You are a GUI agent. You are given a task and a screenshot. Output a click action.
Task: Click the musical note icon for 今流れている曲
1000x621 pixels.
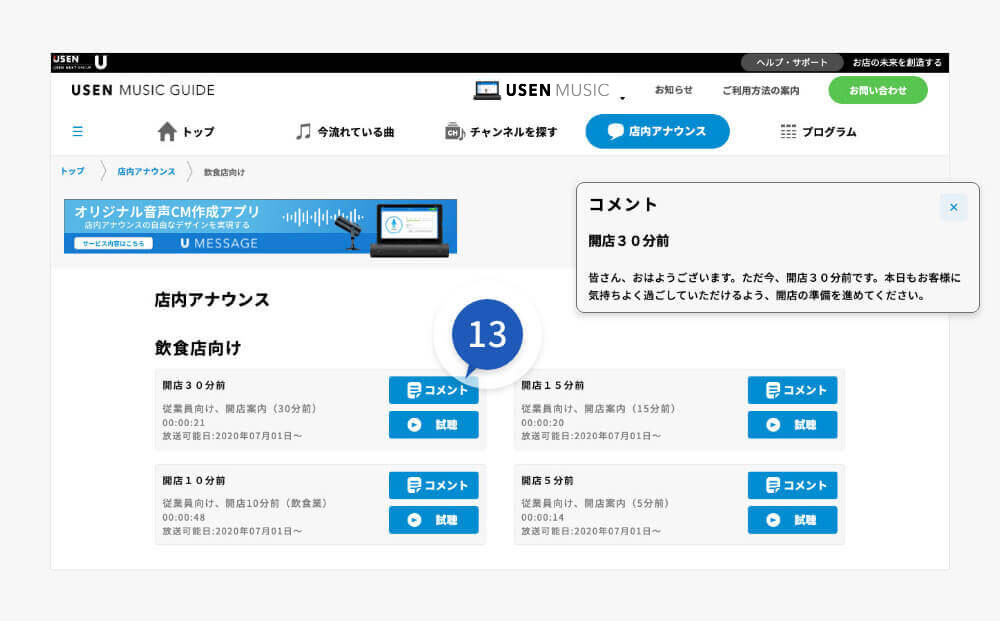click(x=302, y=131)
